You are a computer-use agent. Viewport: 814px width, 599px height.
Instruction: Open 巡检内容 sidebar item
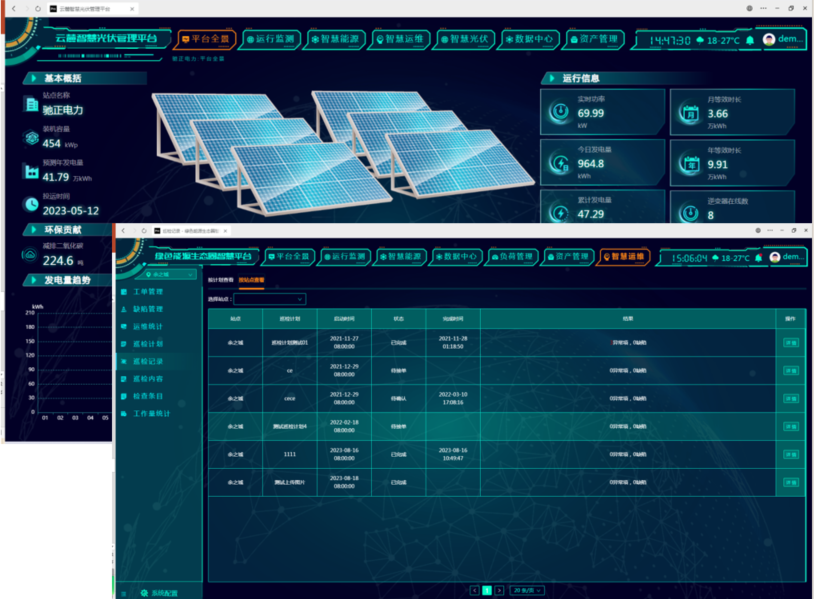(148, 379)
